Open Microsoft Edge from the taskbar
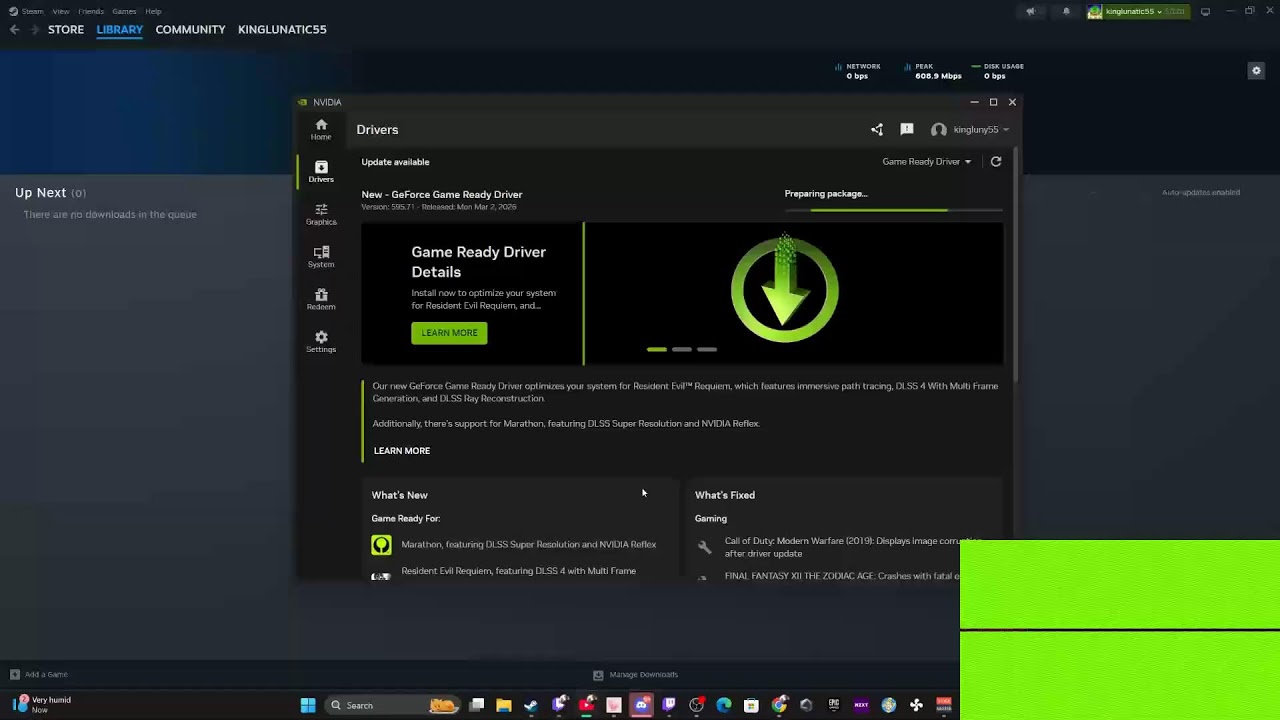The image size is (1280, 720). [x=724, y=705]
